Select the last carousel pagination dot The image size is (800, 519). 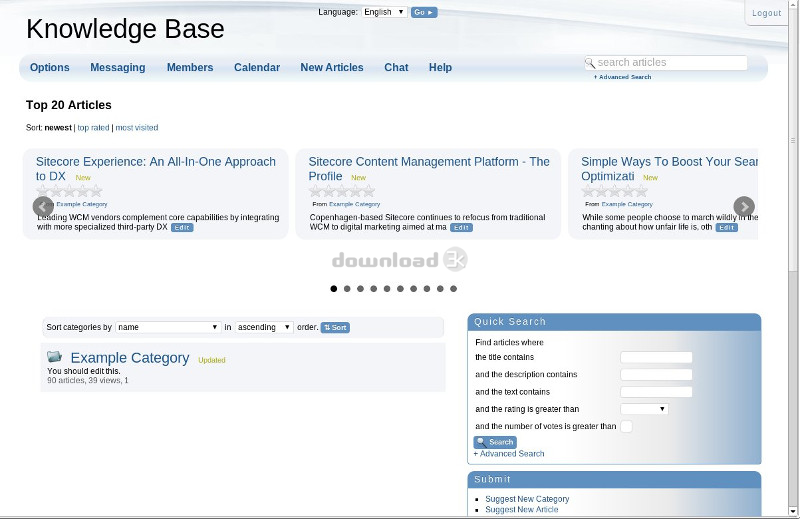point(453,289)
